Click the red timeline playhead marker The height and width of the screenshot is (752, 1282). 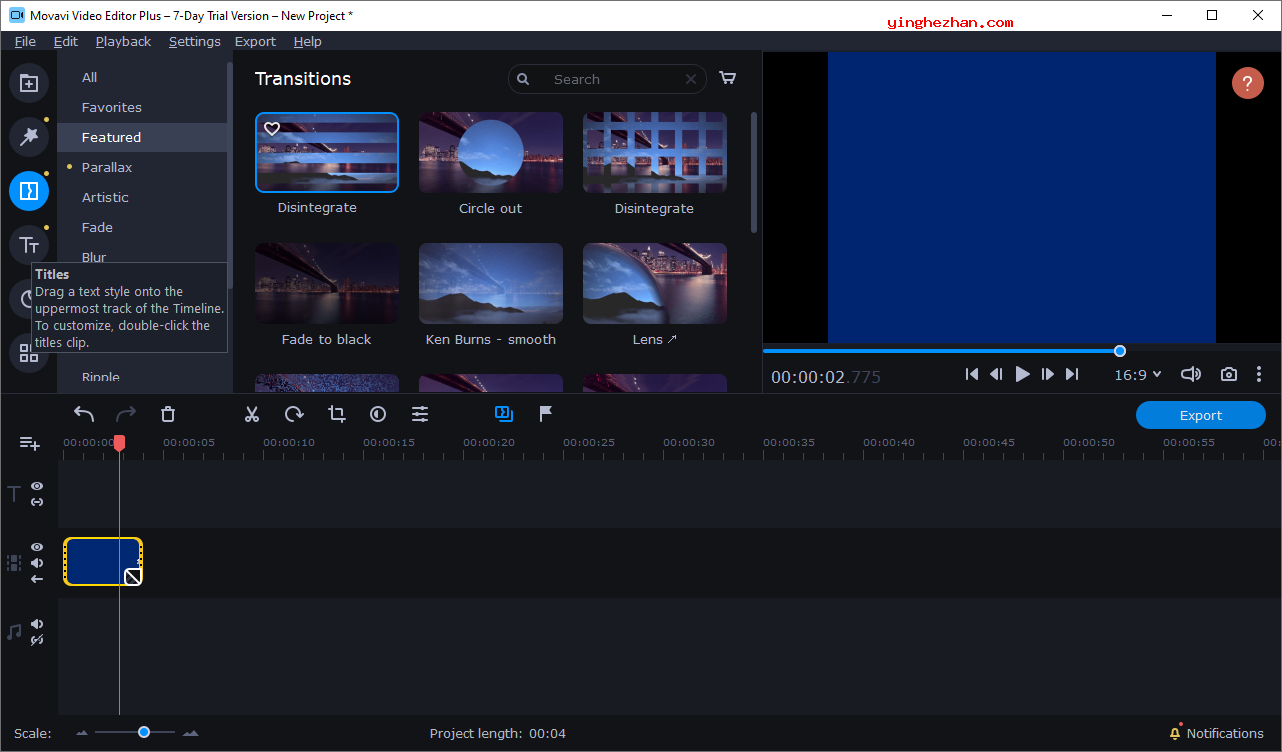point(119,442)
